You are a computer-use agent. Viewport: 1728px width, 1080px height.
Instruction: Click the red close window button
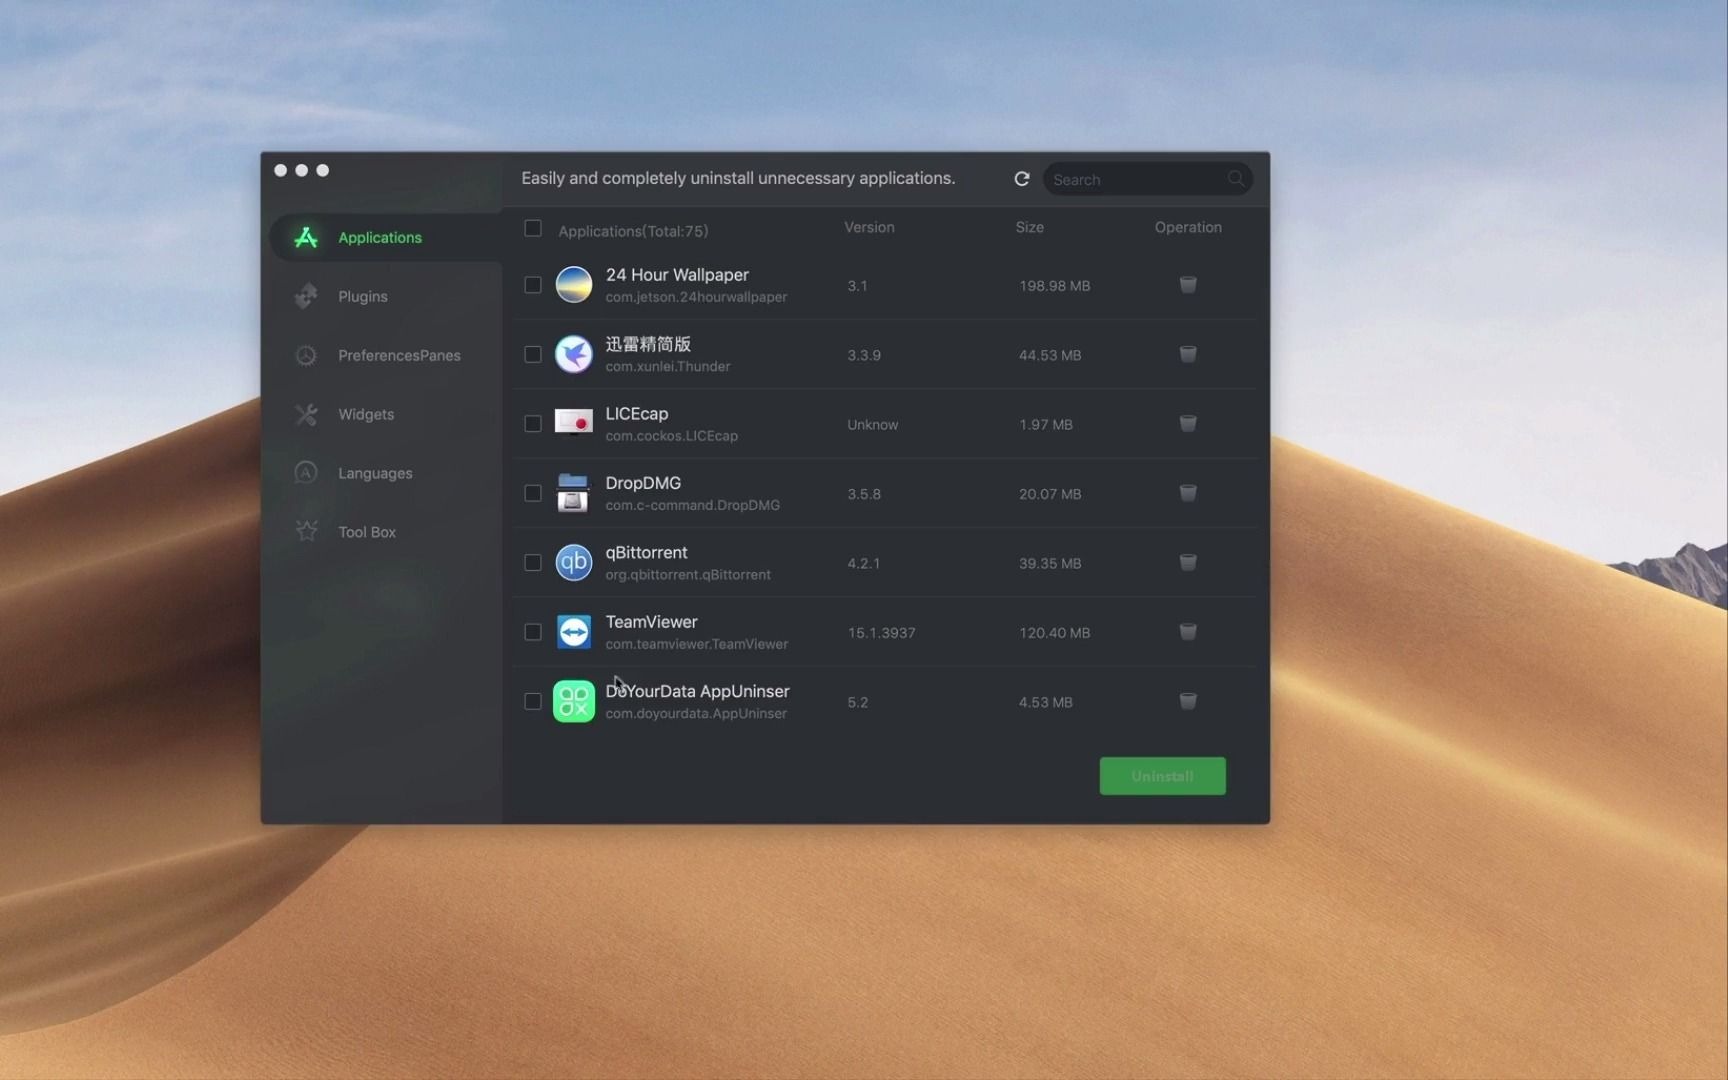pos(281,170)
